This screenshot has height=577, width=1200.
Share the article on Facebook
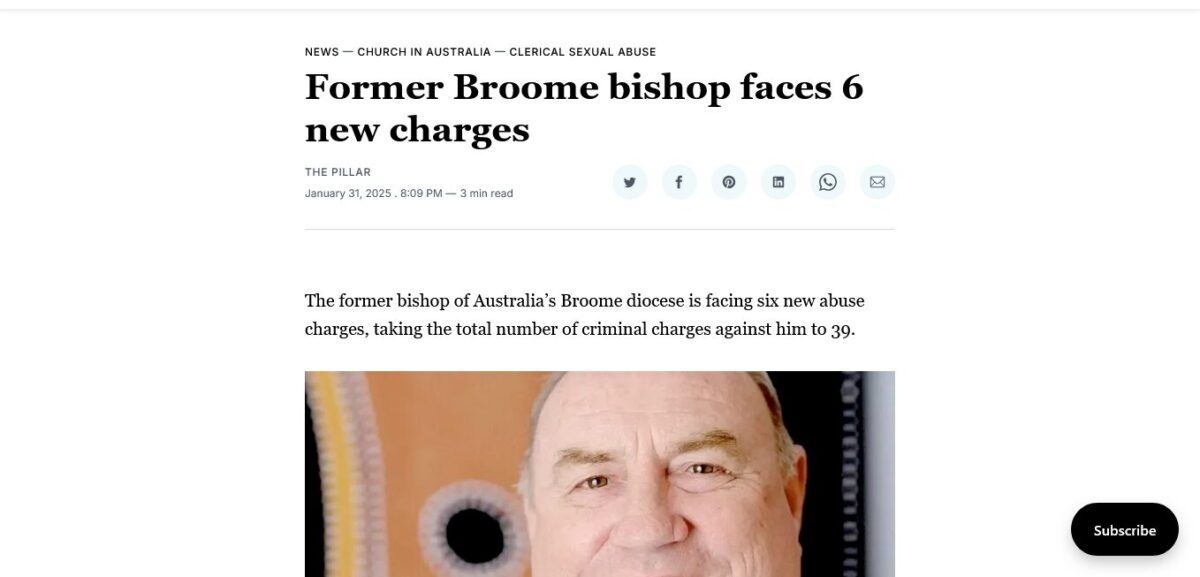coord(679,182)
